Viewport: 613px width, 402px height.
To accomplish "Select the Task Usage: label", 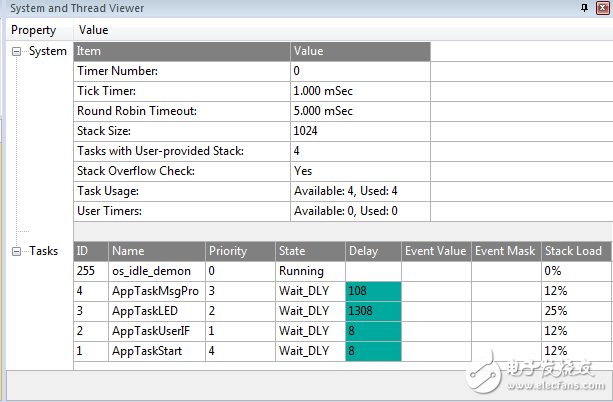I will pos(108,191).
